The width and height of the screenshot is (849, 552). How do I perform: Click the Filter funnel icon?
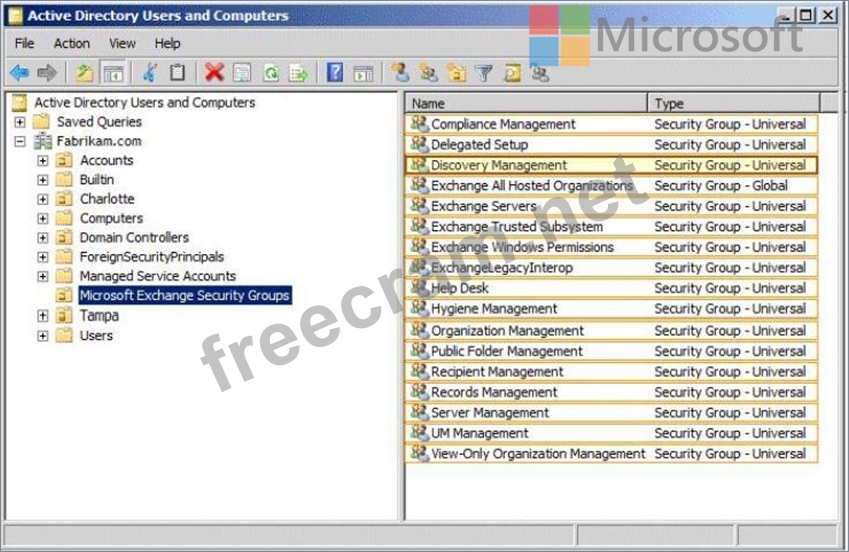484,73
